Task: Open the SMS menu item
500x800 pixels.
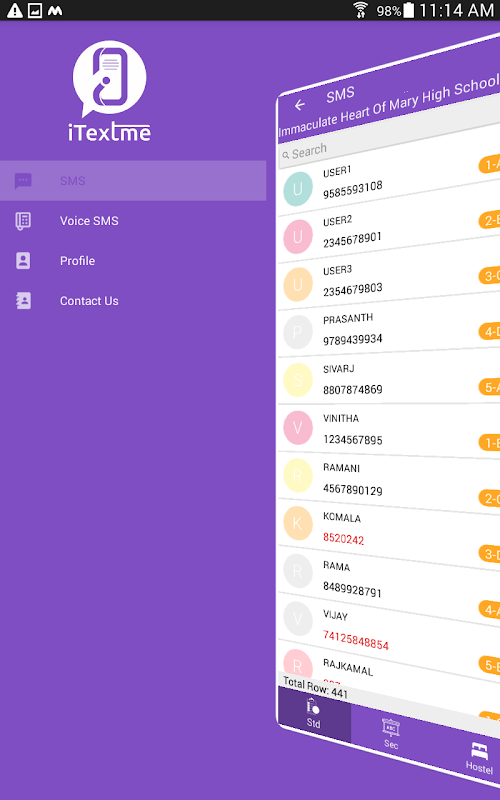Action: (x=133, y=181)
